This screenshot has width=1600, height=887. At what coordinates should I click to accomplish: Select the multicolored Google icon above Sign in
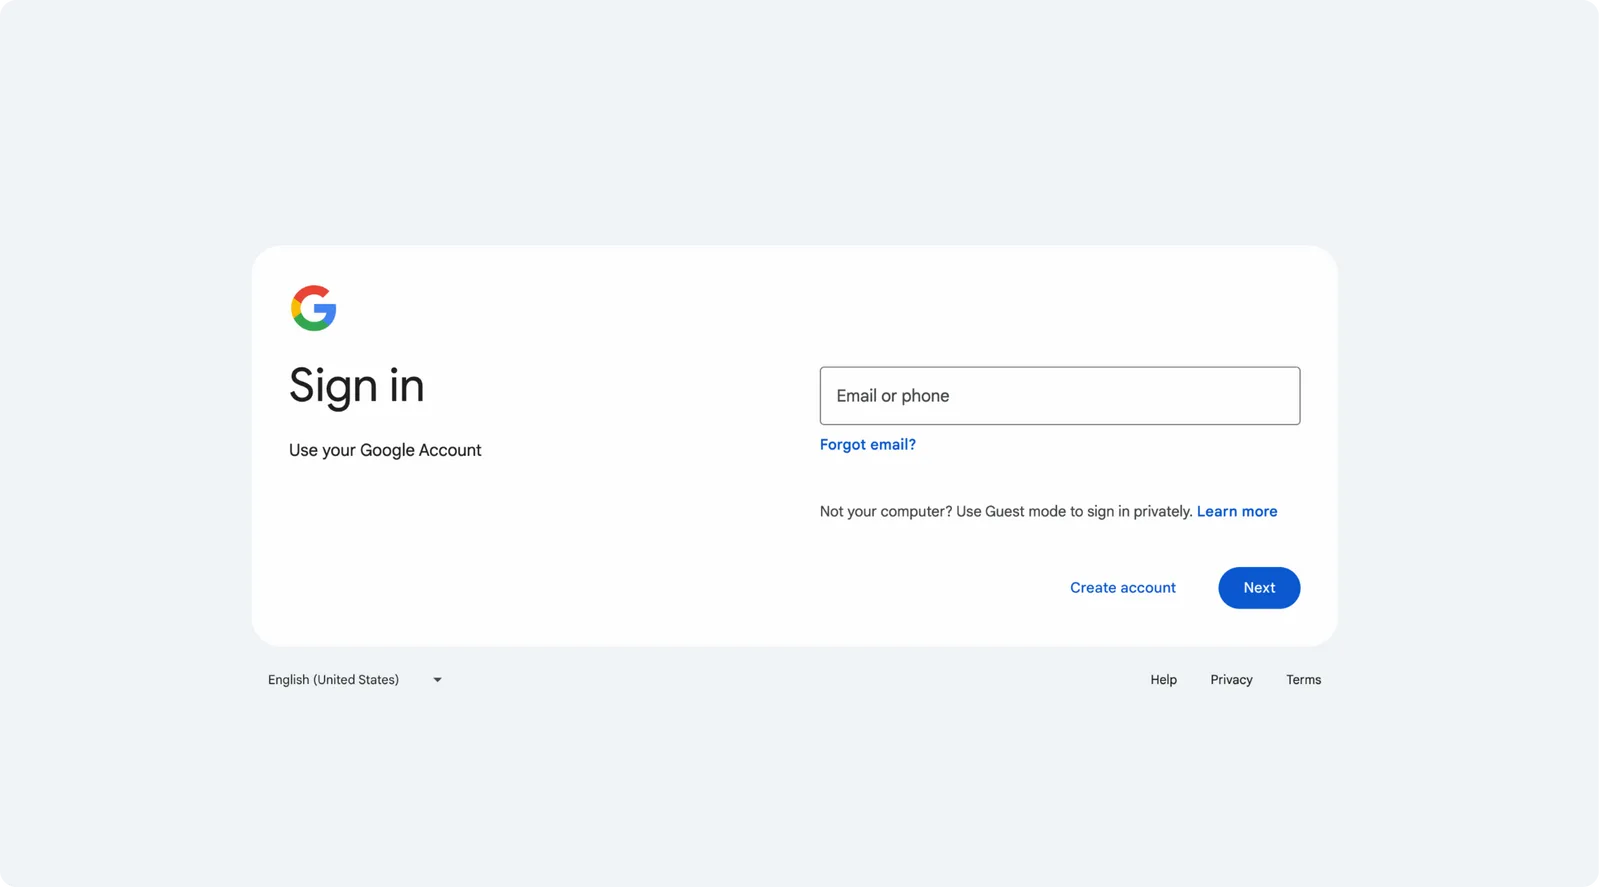click(313, 308)
